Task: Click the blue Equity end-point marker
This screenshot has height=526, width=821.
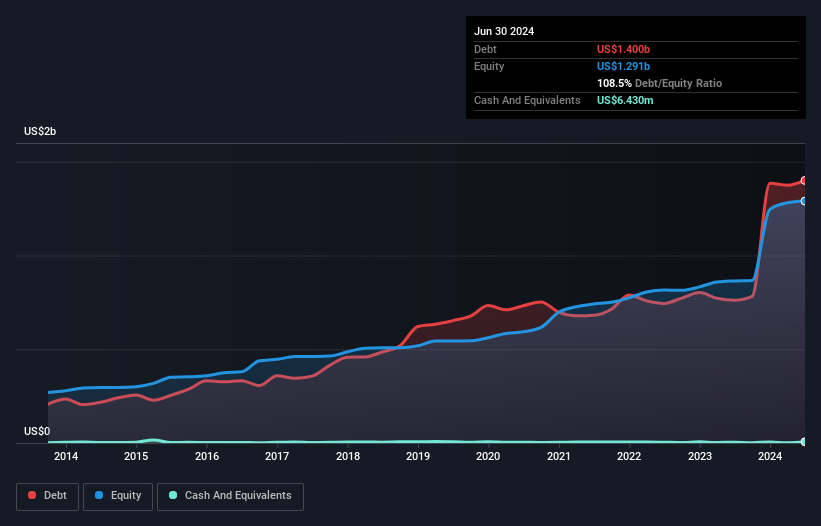Action: (804, 201)
